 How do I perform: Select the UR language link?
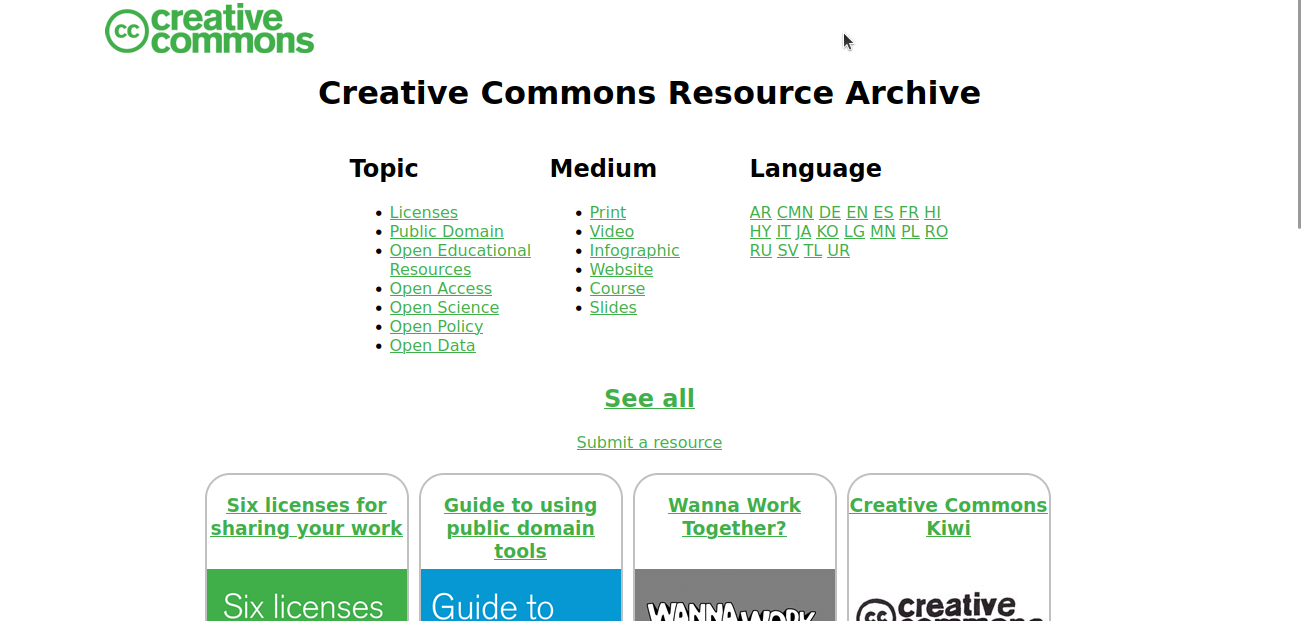coord(838,250)
